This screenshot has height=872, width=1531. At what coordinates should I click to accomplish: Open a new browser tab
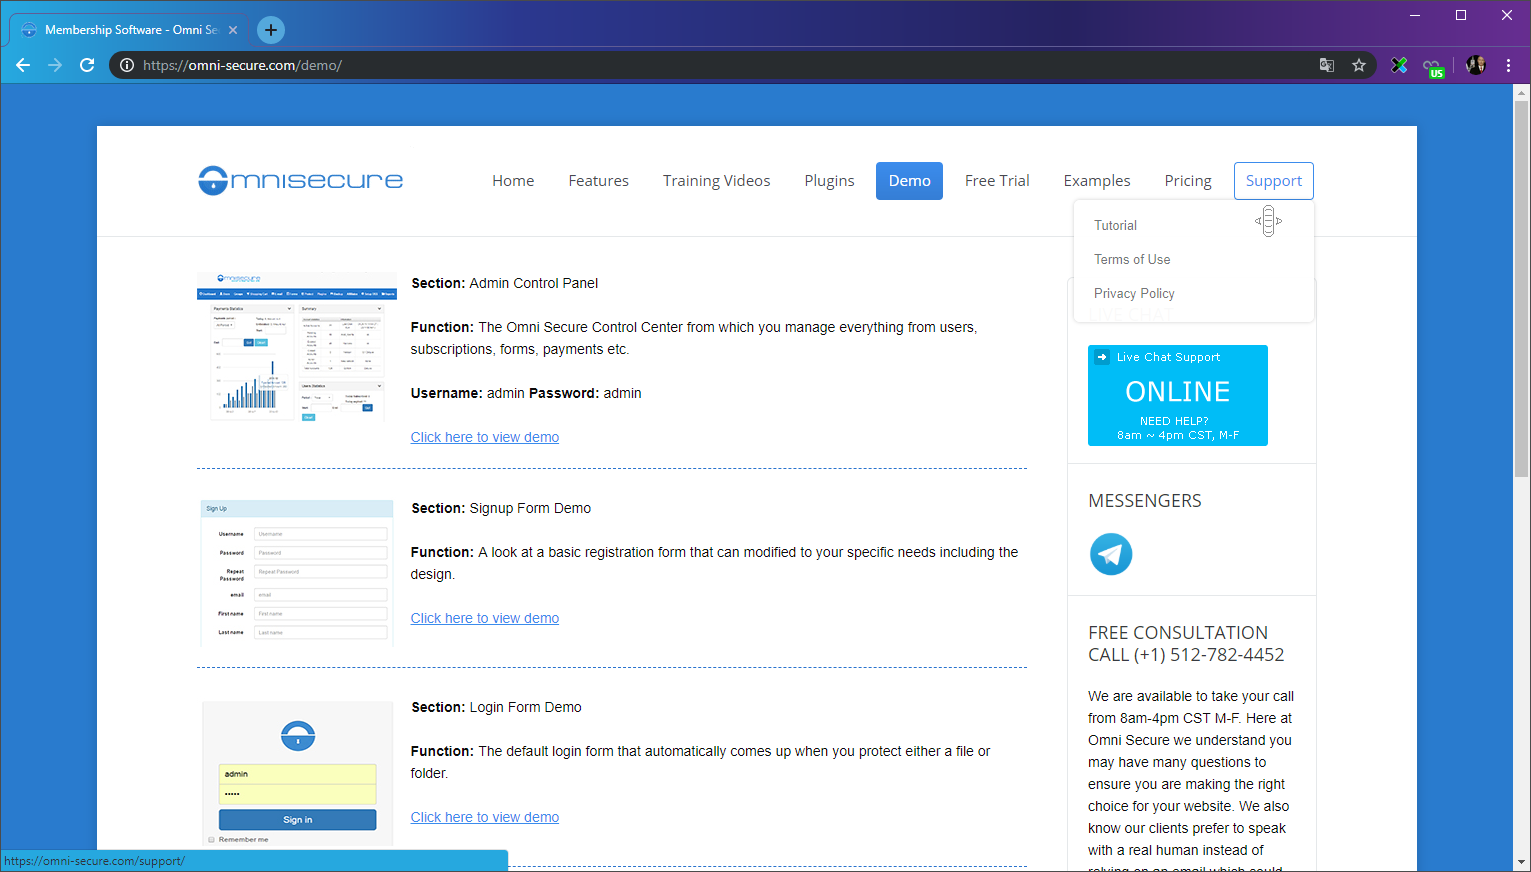(271, 30)
